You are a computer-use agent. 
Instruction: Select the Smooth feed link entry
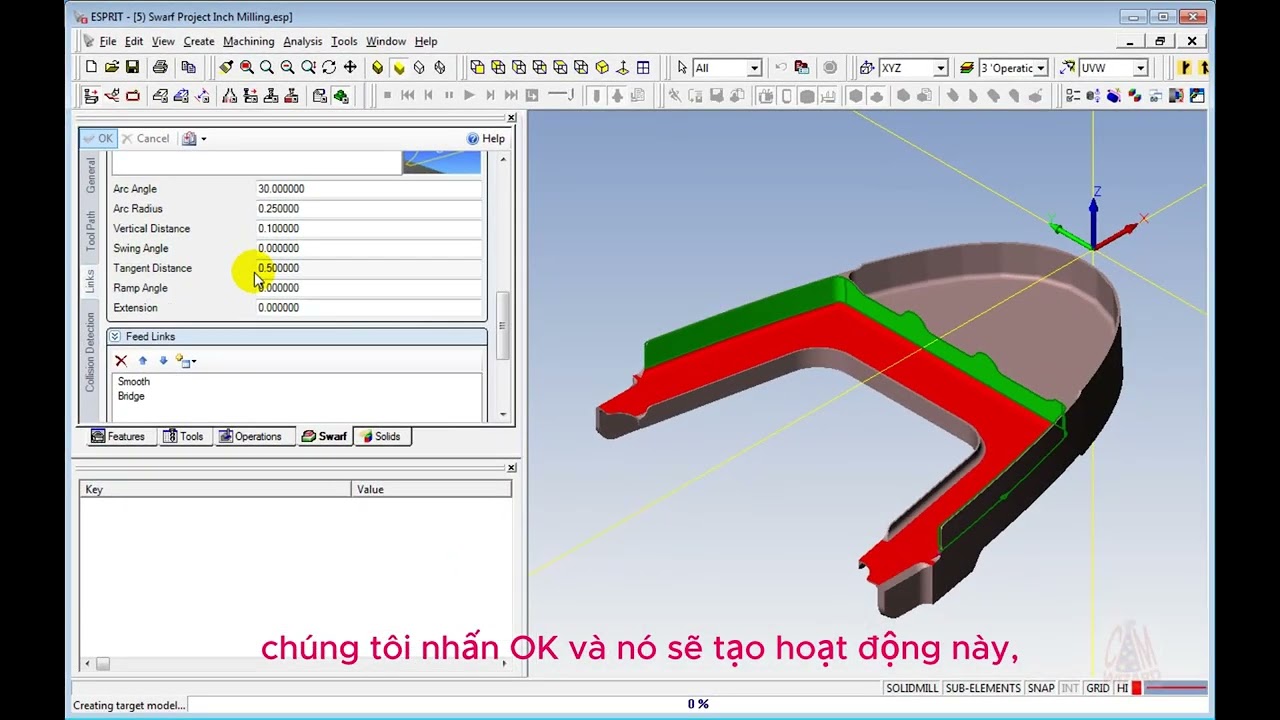(x=133, y=381)
